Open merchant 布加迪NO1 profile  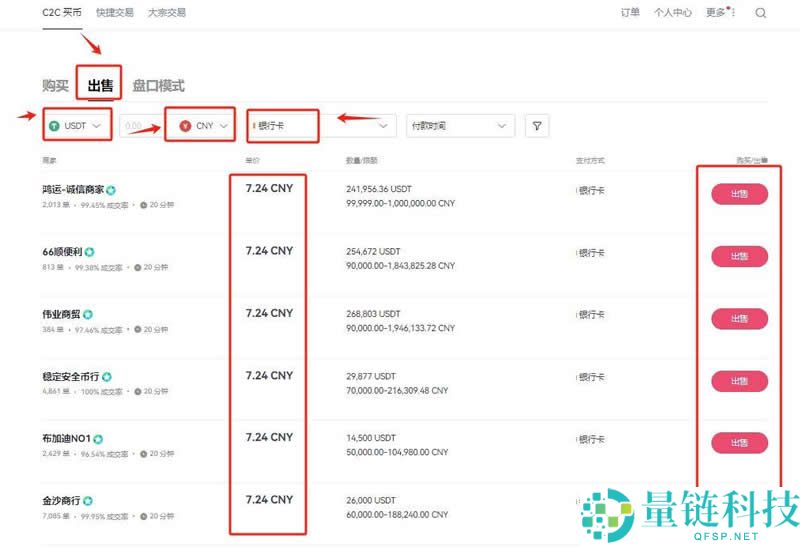[x=66, y=438]
